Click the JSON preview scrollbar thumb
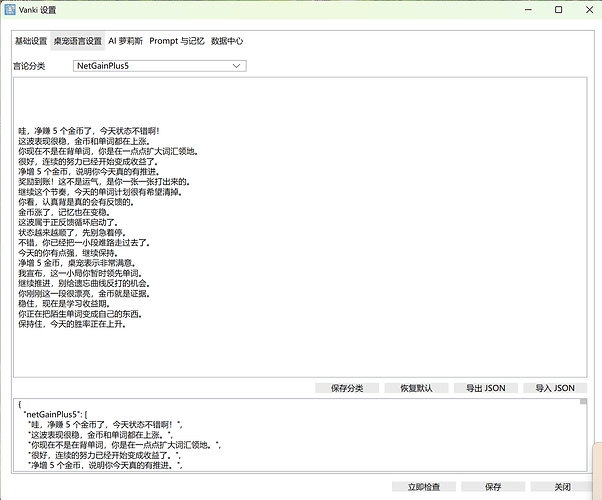The width and height of the screenshot is (602, 500). (x=583, y=402)
